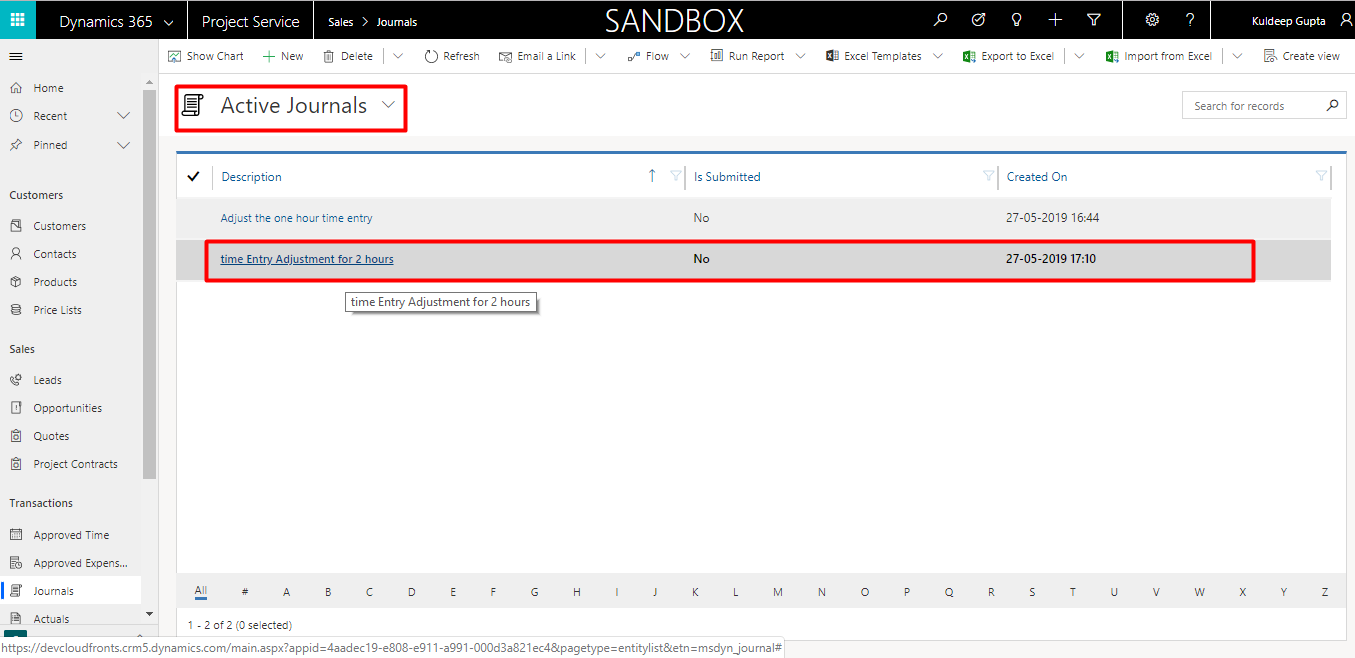Open the app launcher waffle icon
This screenshot has height=658, width=1355.
17,20
